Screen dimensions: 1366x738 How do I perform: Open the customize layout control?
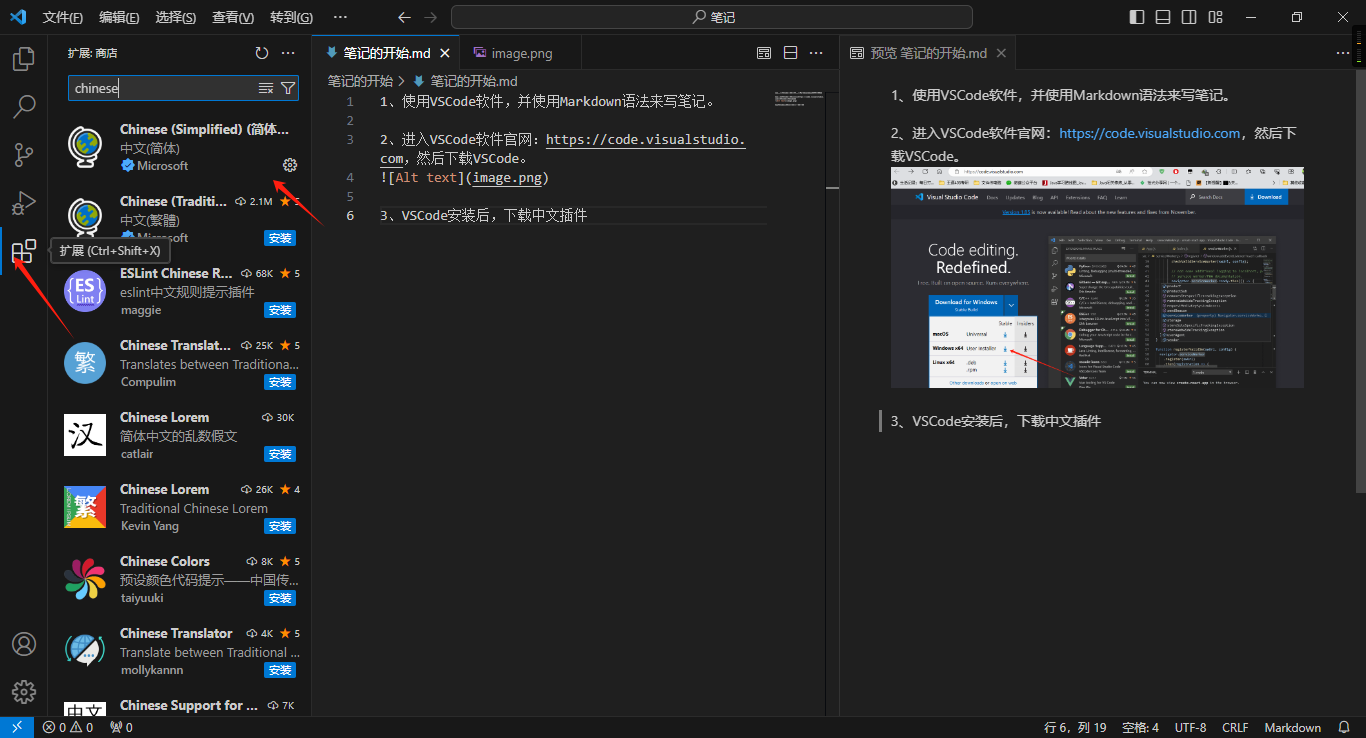pos(1215,17)
